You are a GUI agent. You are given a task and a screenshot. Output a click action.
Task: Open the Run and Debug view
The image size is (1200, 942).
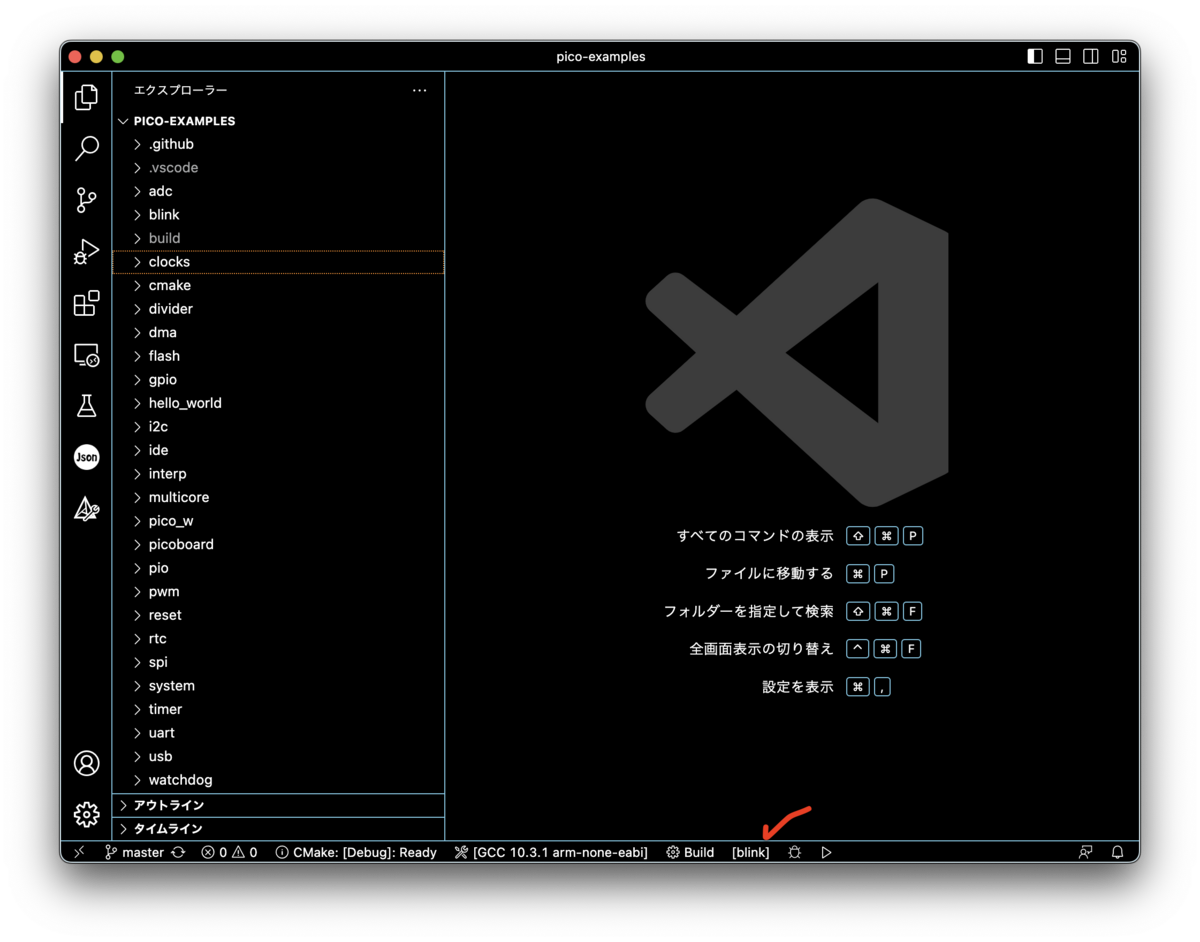click(x=87, y=252)
